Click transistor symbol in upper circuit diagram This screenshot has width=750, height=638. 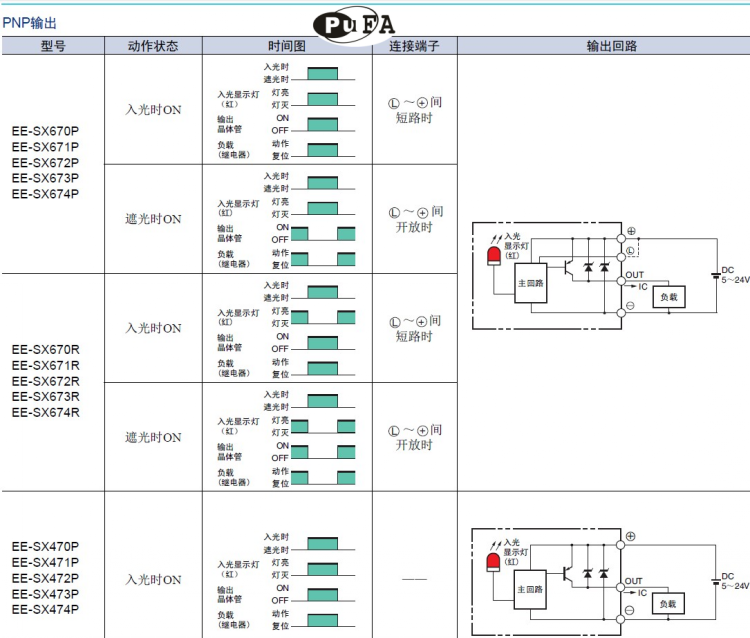pyautogui.click(x=568, y=267)
